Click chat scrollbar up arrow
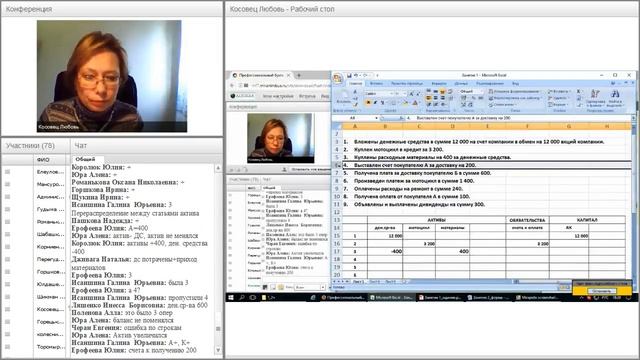The height and width of the screenshot is (360, 640). (x=218, y=168)
